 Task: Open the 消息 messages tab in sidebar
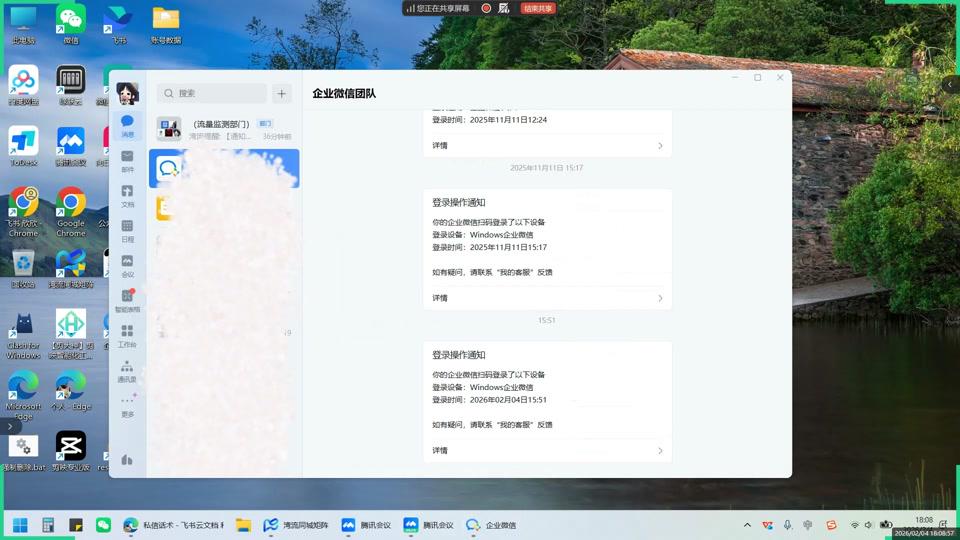point(127,125)
